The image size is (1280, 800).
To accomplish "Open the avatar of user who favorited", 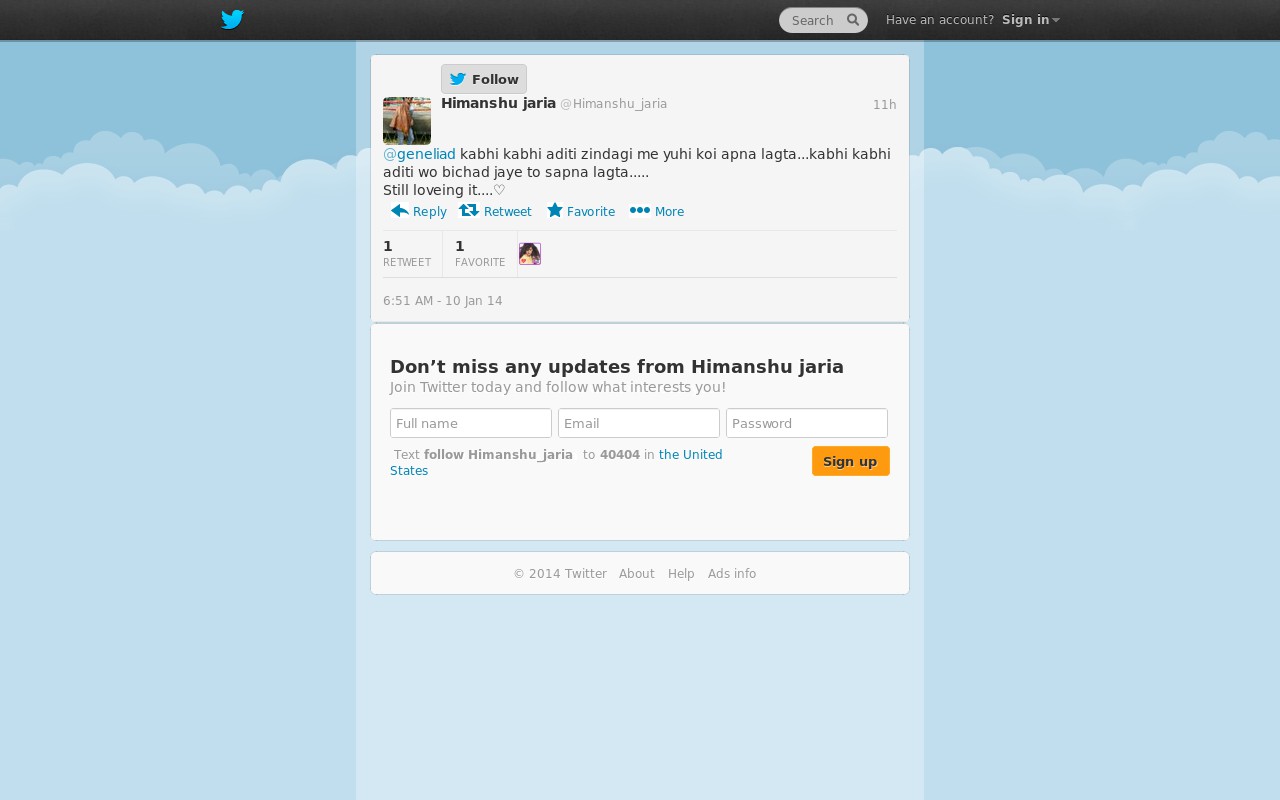I will pyautogui.click(x=530, y=254).
